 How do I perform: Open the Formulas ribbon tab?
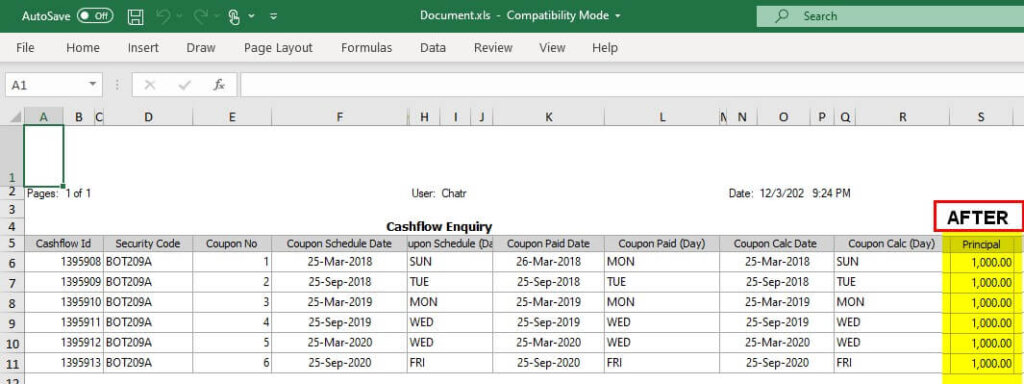point(366,48)
